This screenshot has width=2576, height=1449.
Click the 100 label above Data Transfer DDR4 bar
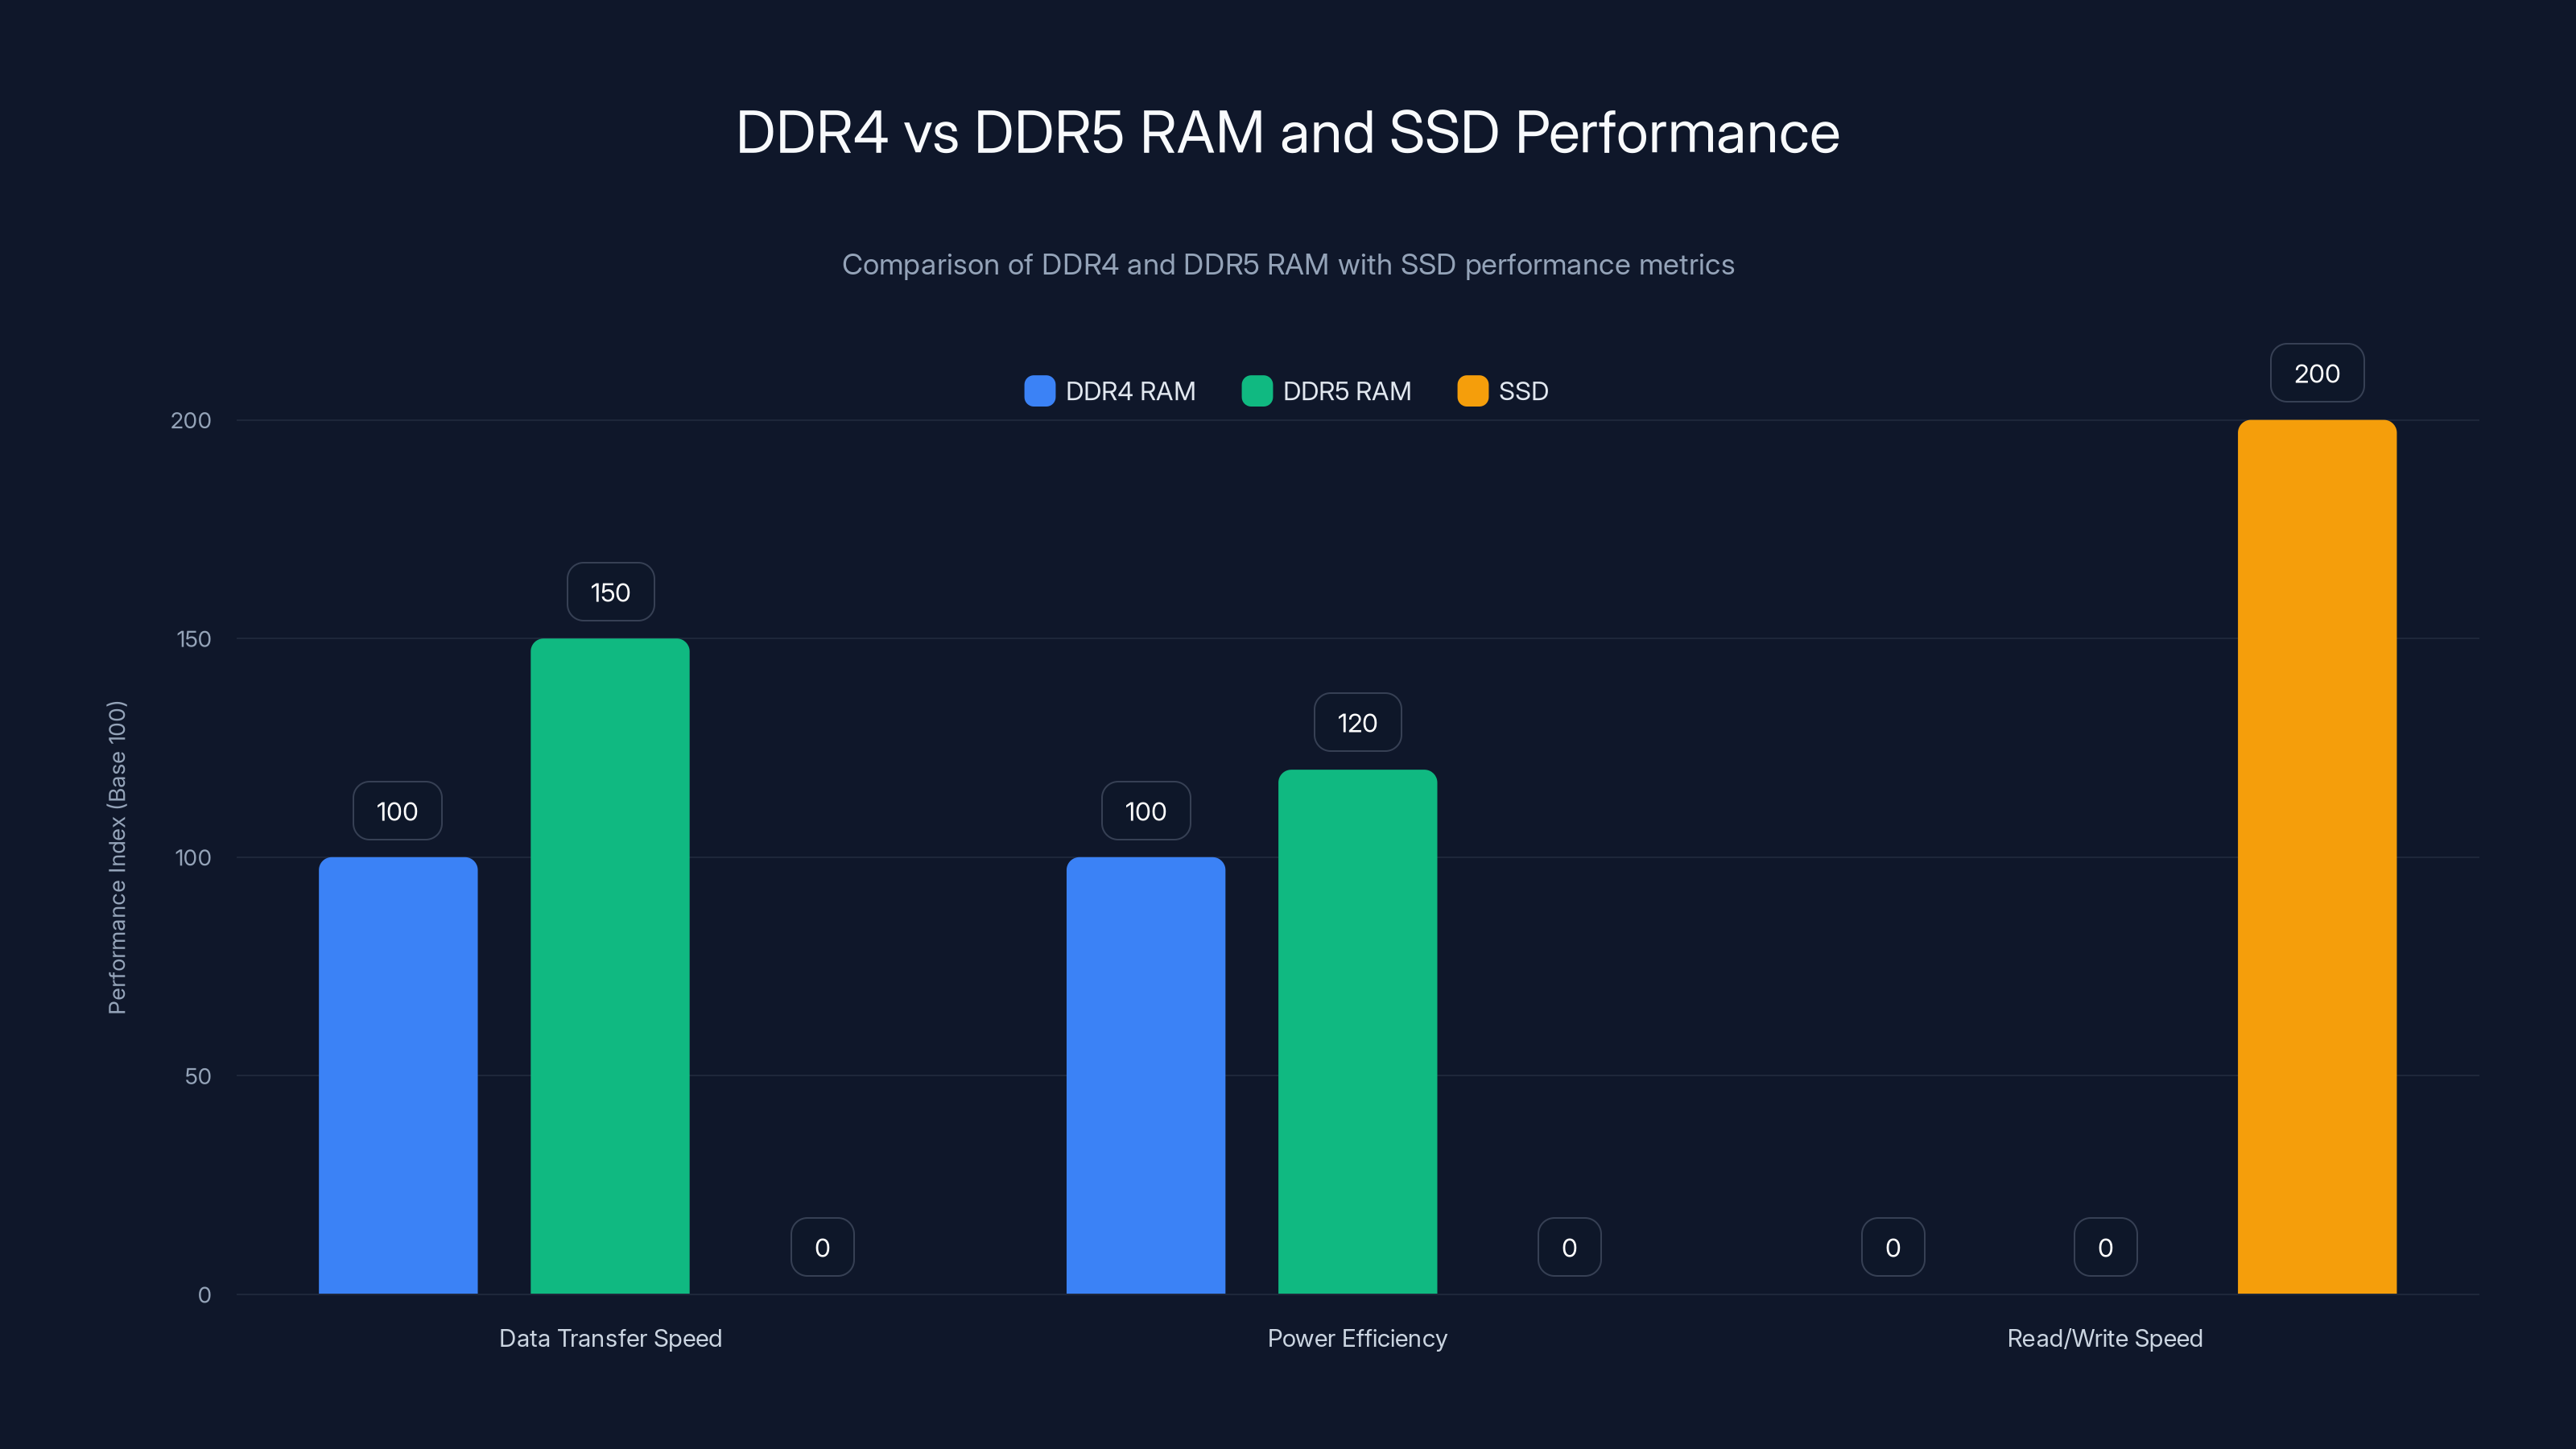(397, 811)
